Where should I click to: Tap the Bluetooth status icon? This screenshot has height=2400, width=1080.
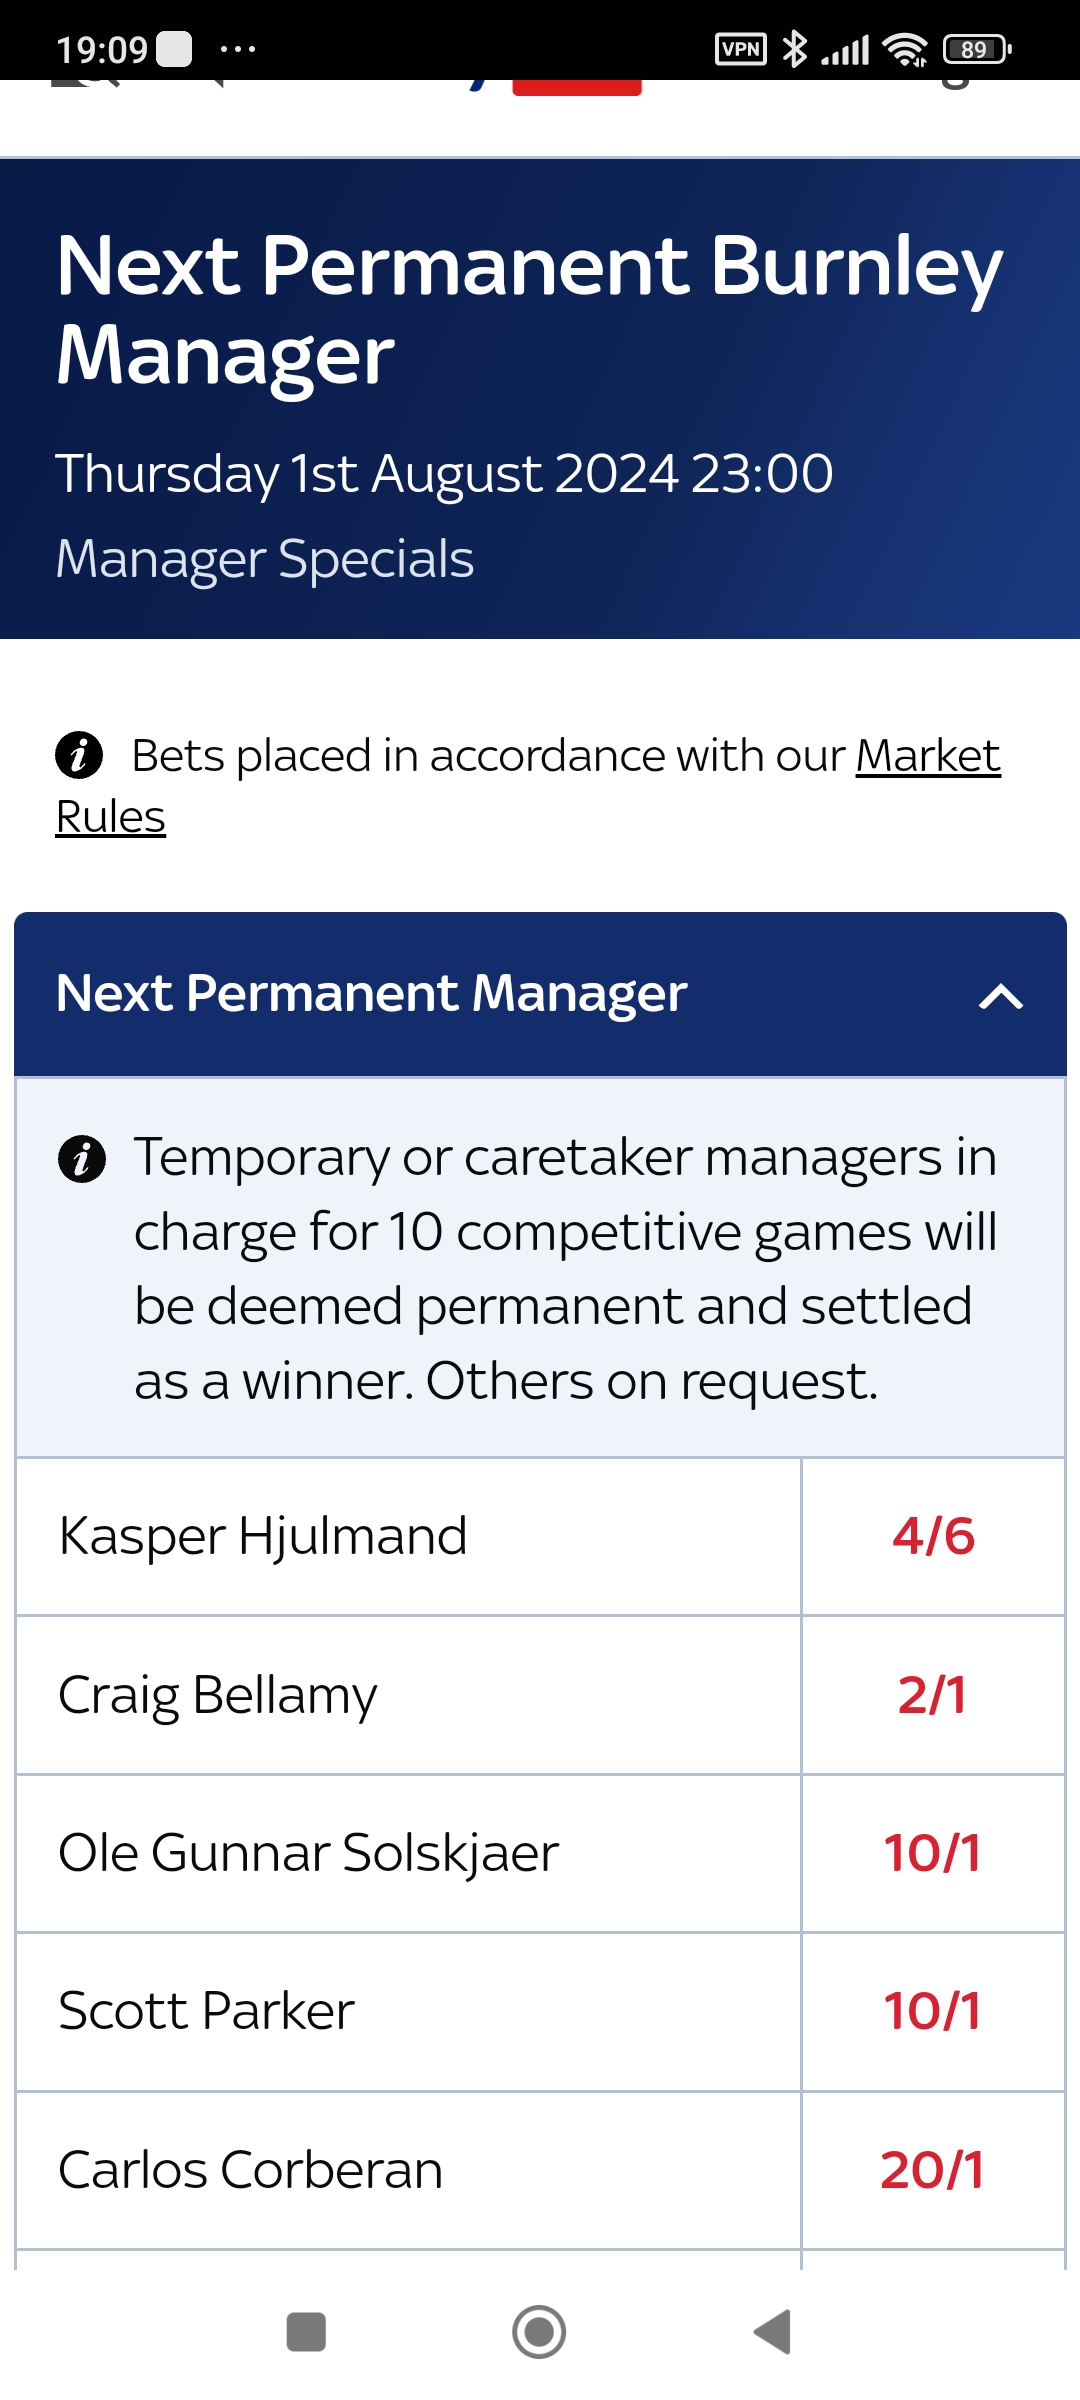(795, 49)
